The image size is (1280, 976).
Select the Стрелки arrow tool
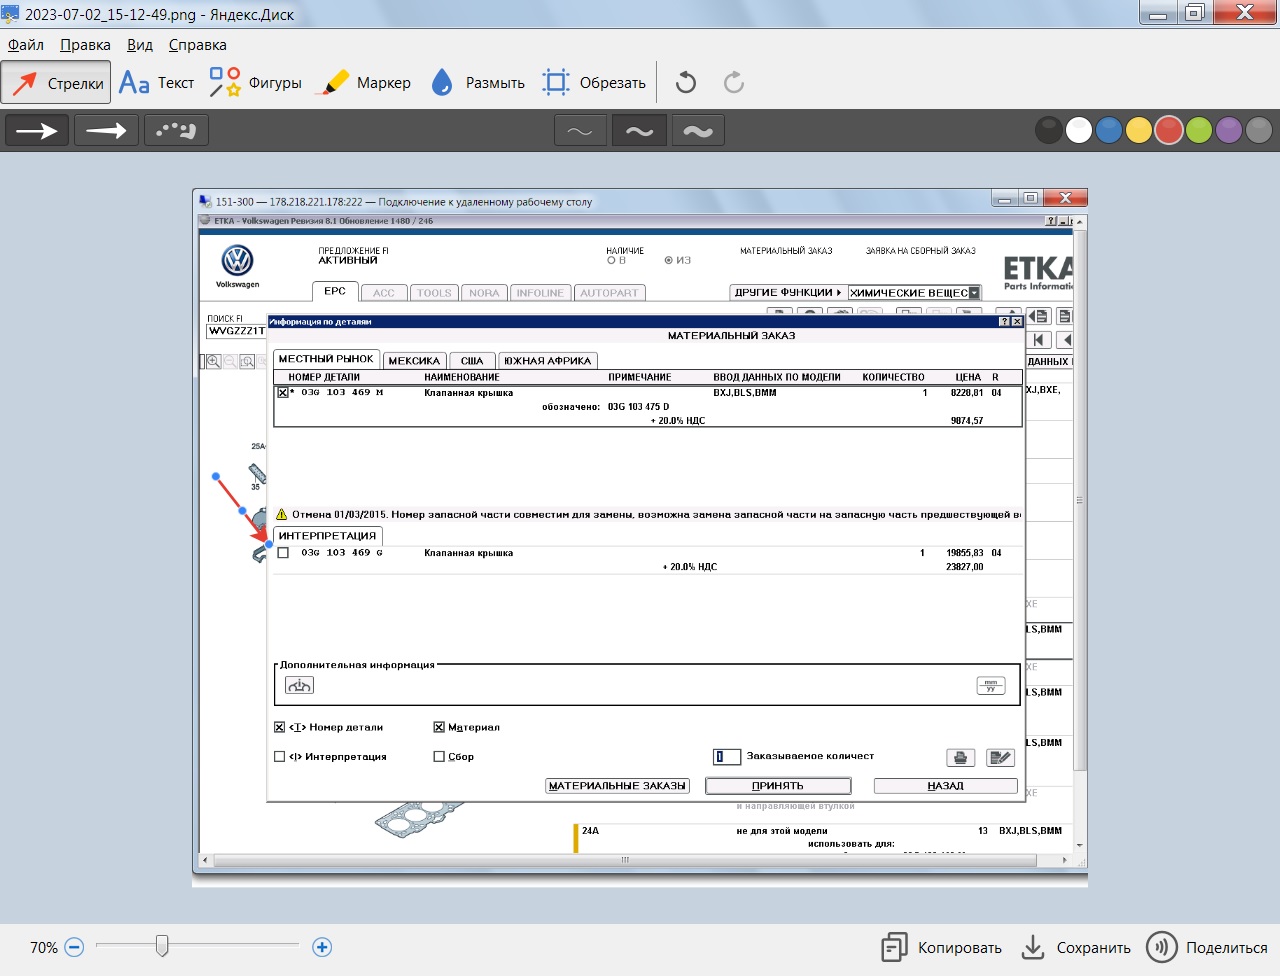tap(56, 83)
